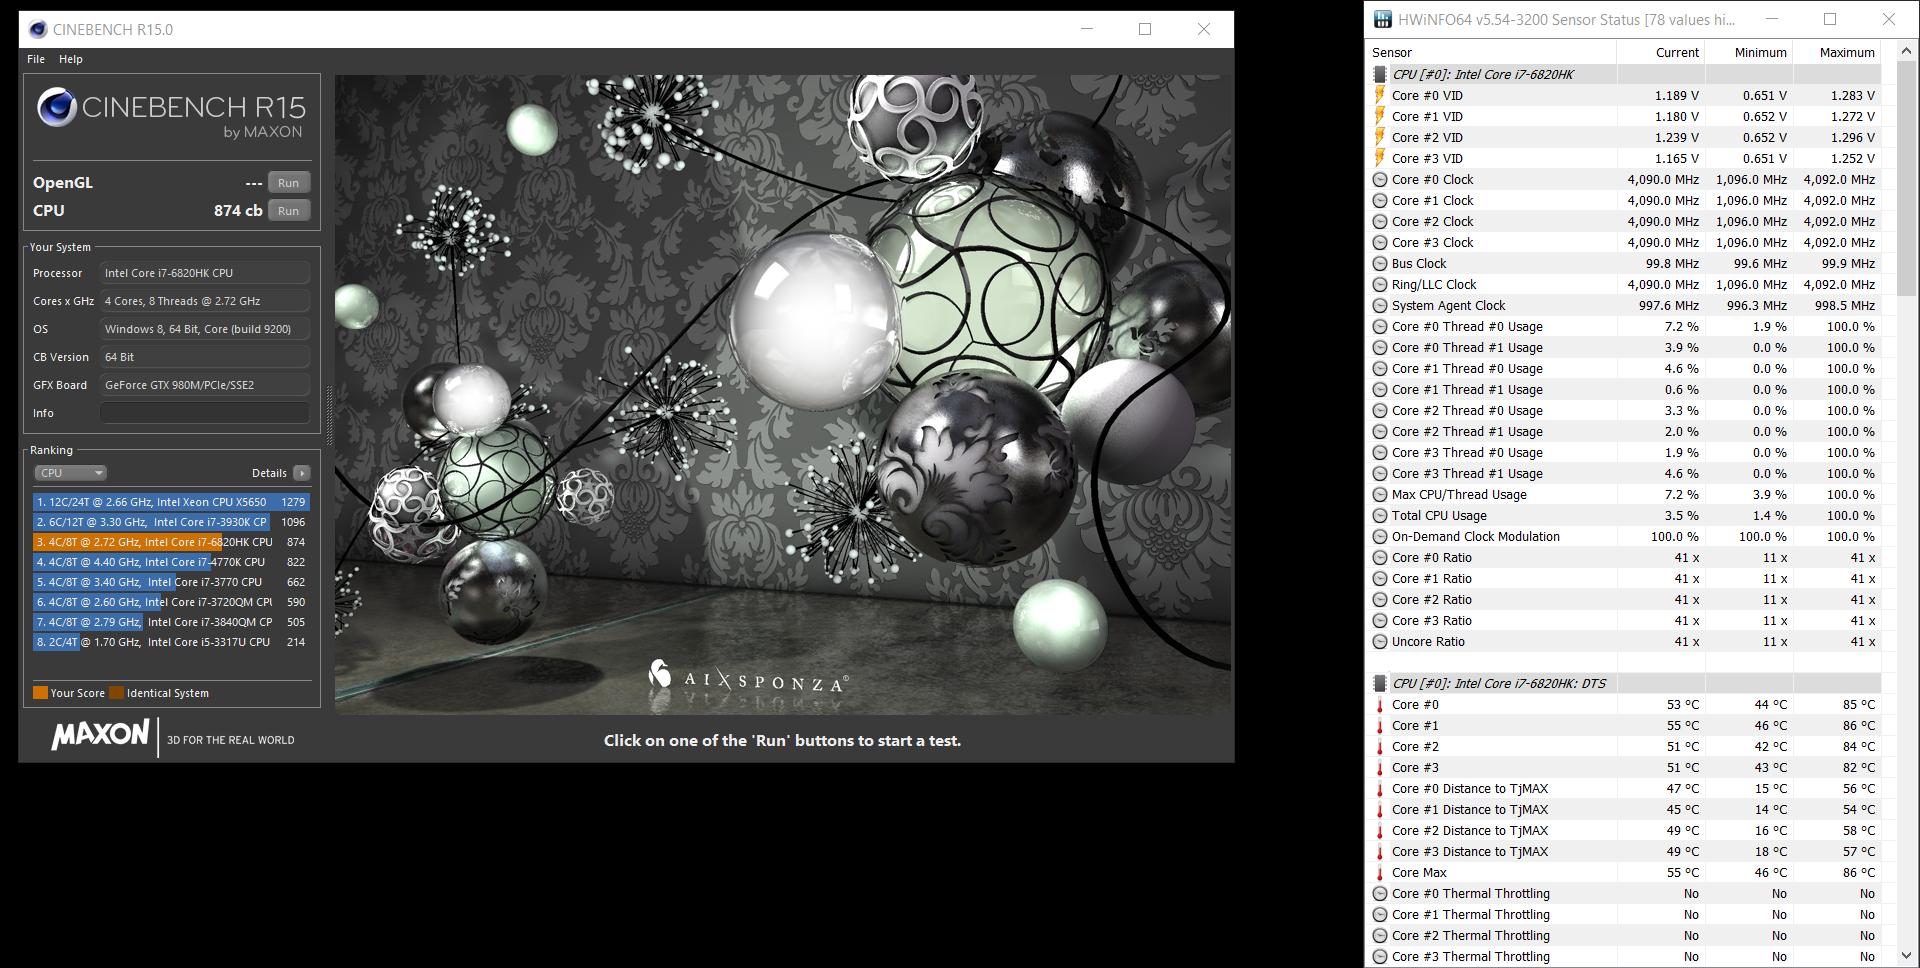The image size is (1920, 968).
Task: Run the OpenGL benchmark test
Action: pyautogui.click(x=288, y=183)
